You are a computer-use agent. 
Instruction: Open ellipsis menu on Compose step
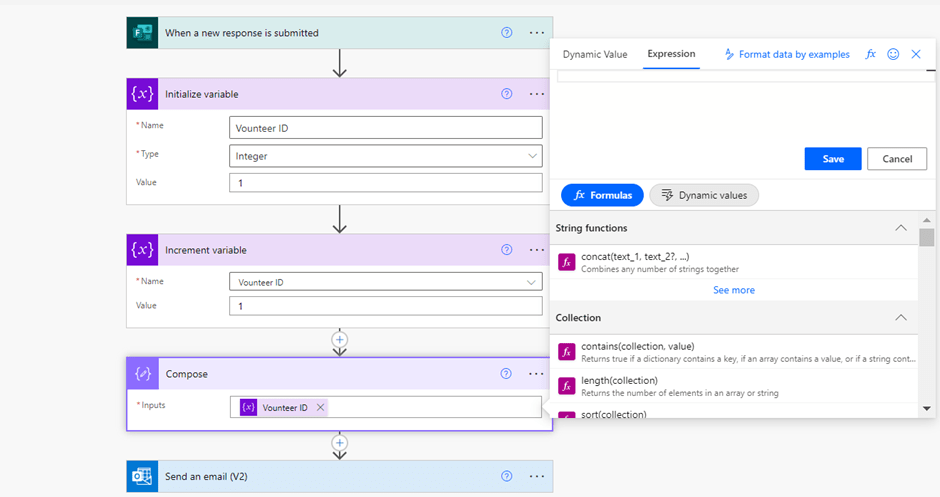coord(537,374)
